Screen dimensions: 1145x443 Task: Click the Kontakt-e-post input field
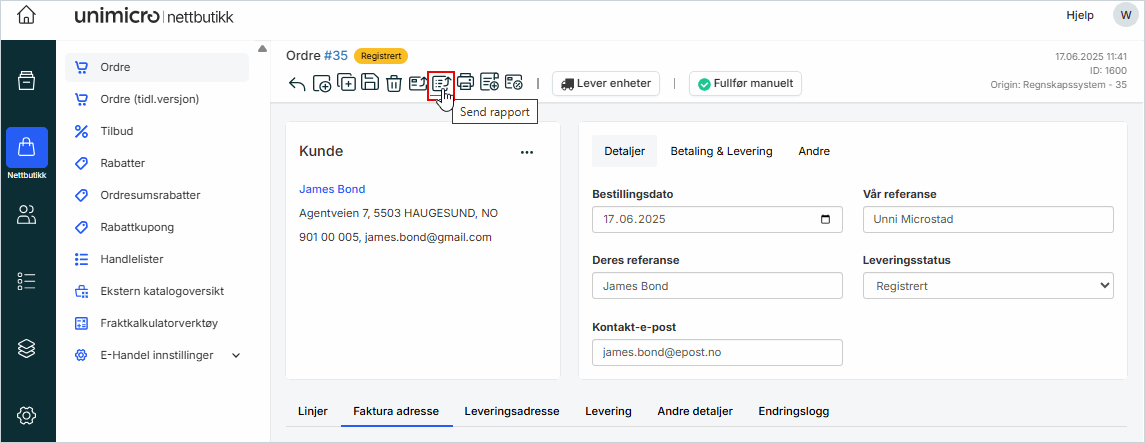pos(717,353)
